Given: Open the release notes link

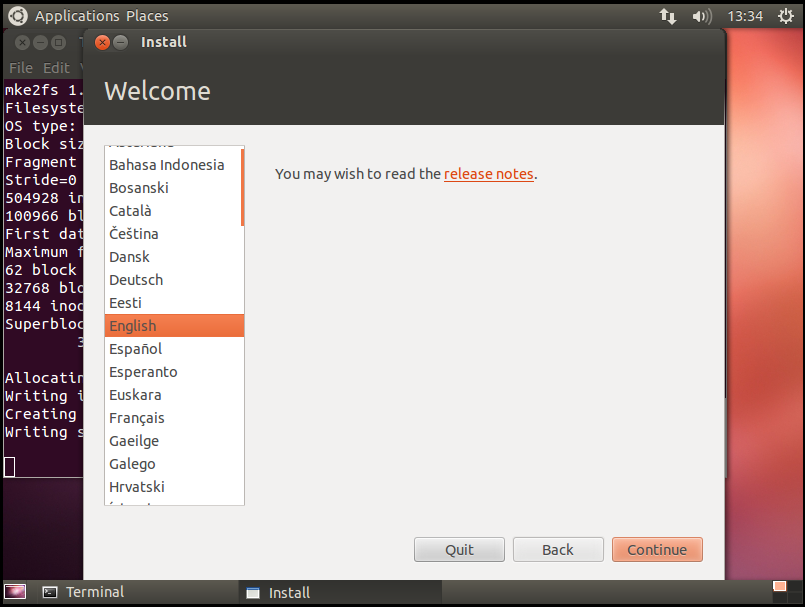Looking at the screenshot, I should tap(488, 174).
